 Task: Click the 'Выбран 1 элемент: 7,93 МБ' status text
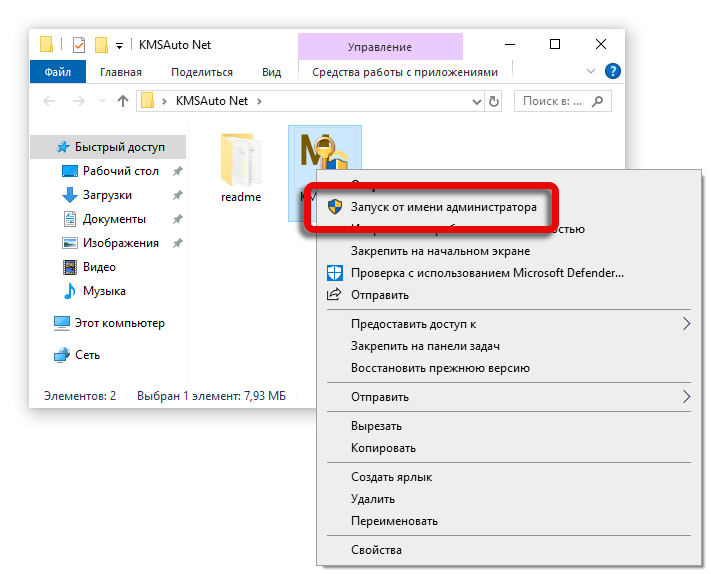(x=211, y=396)
